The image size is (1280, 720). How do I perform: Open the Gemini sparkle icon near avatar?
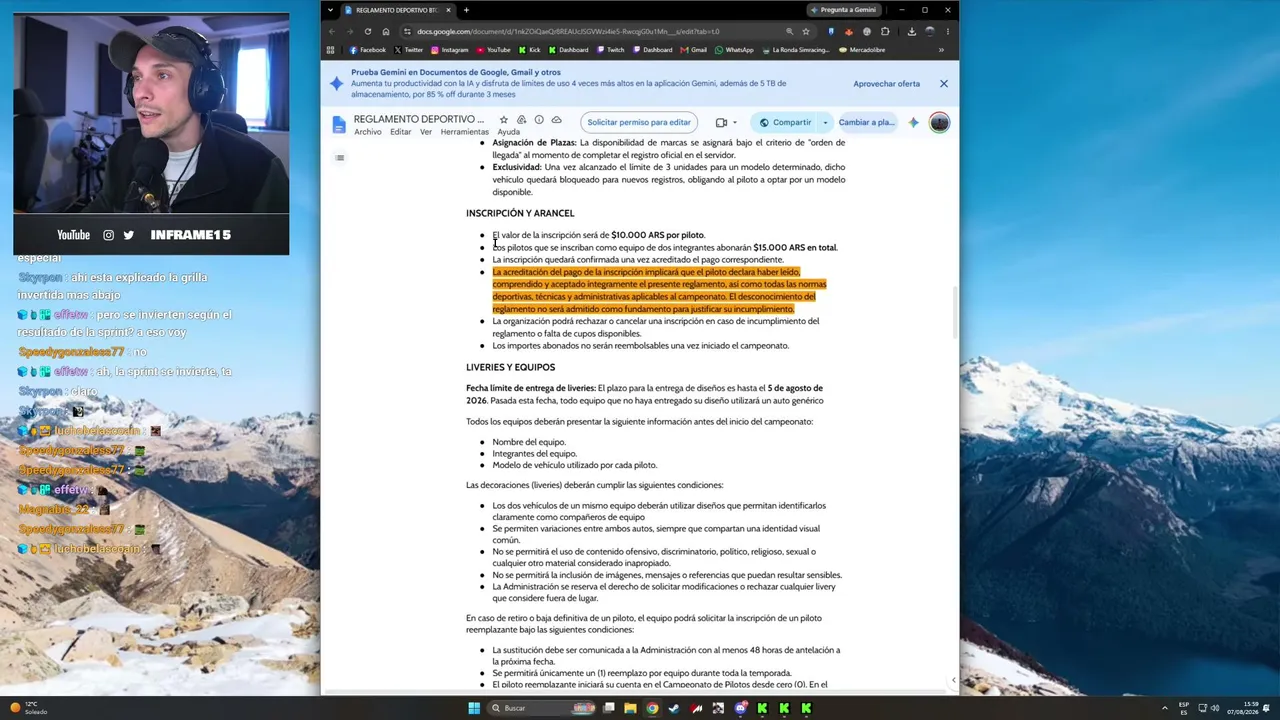[x=913, y=123]
